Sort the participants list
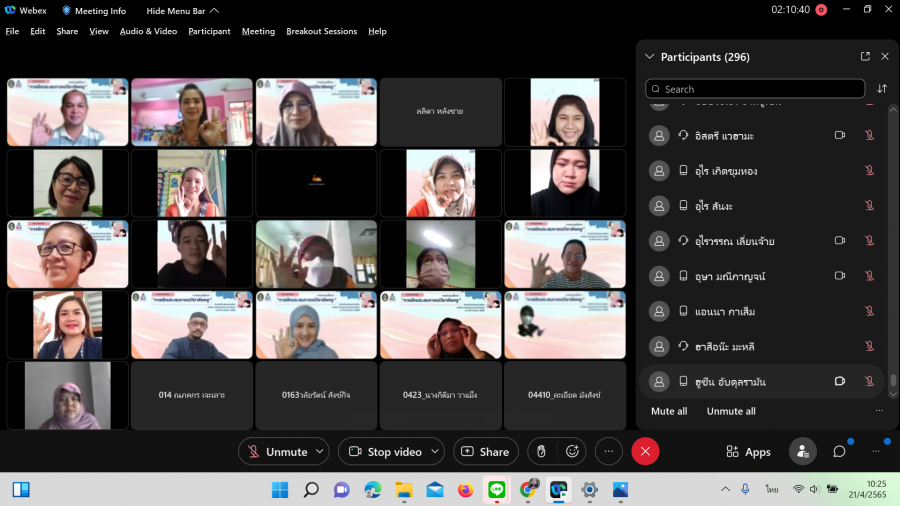The image size is (900, 506). tap(882, 89)
